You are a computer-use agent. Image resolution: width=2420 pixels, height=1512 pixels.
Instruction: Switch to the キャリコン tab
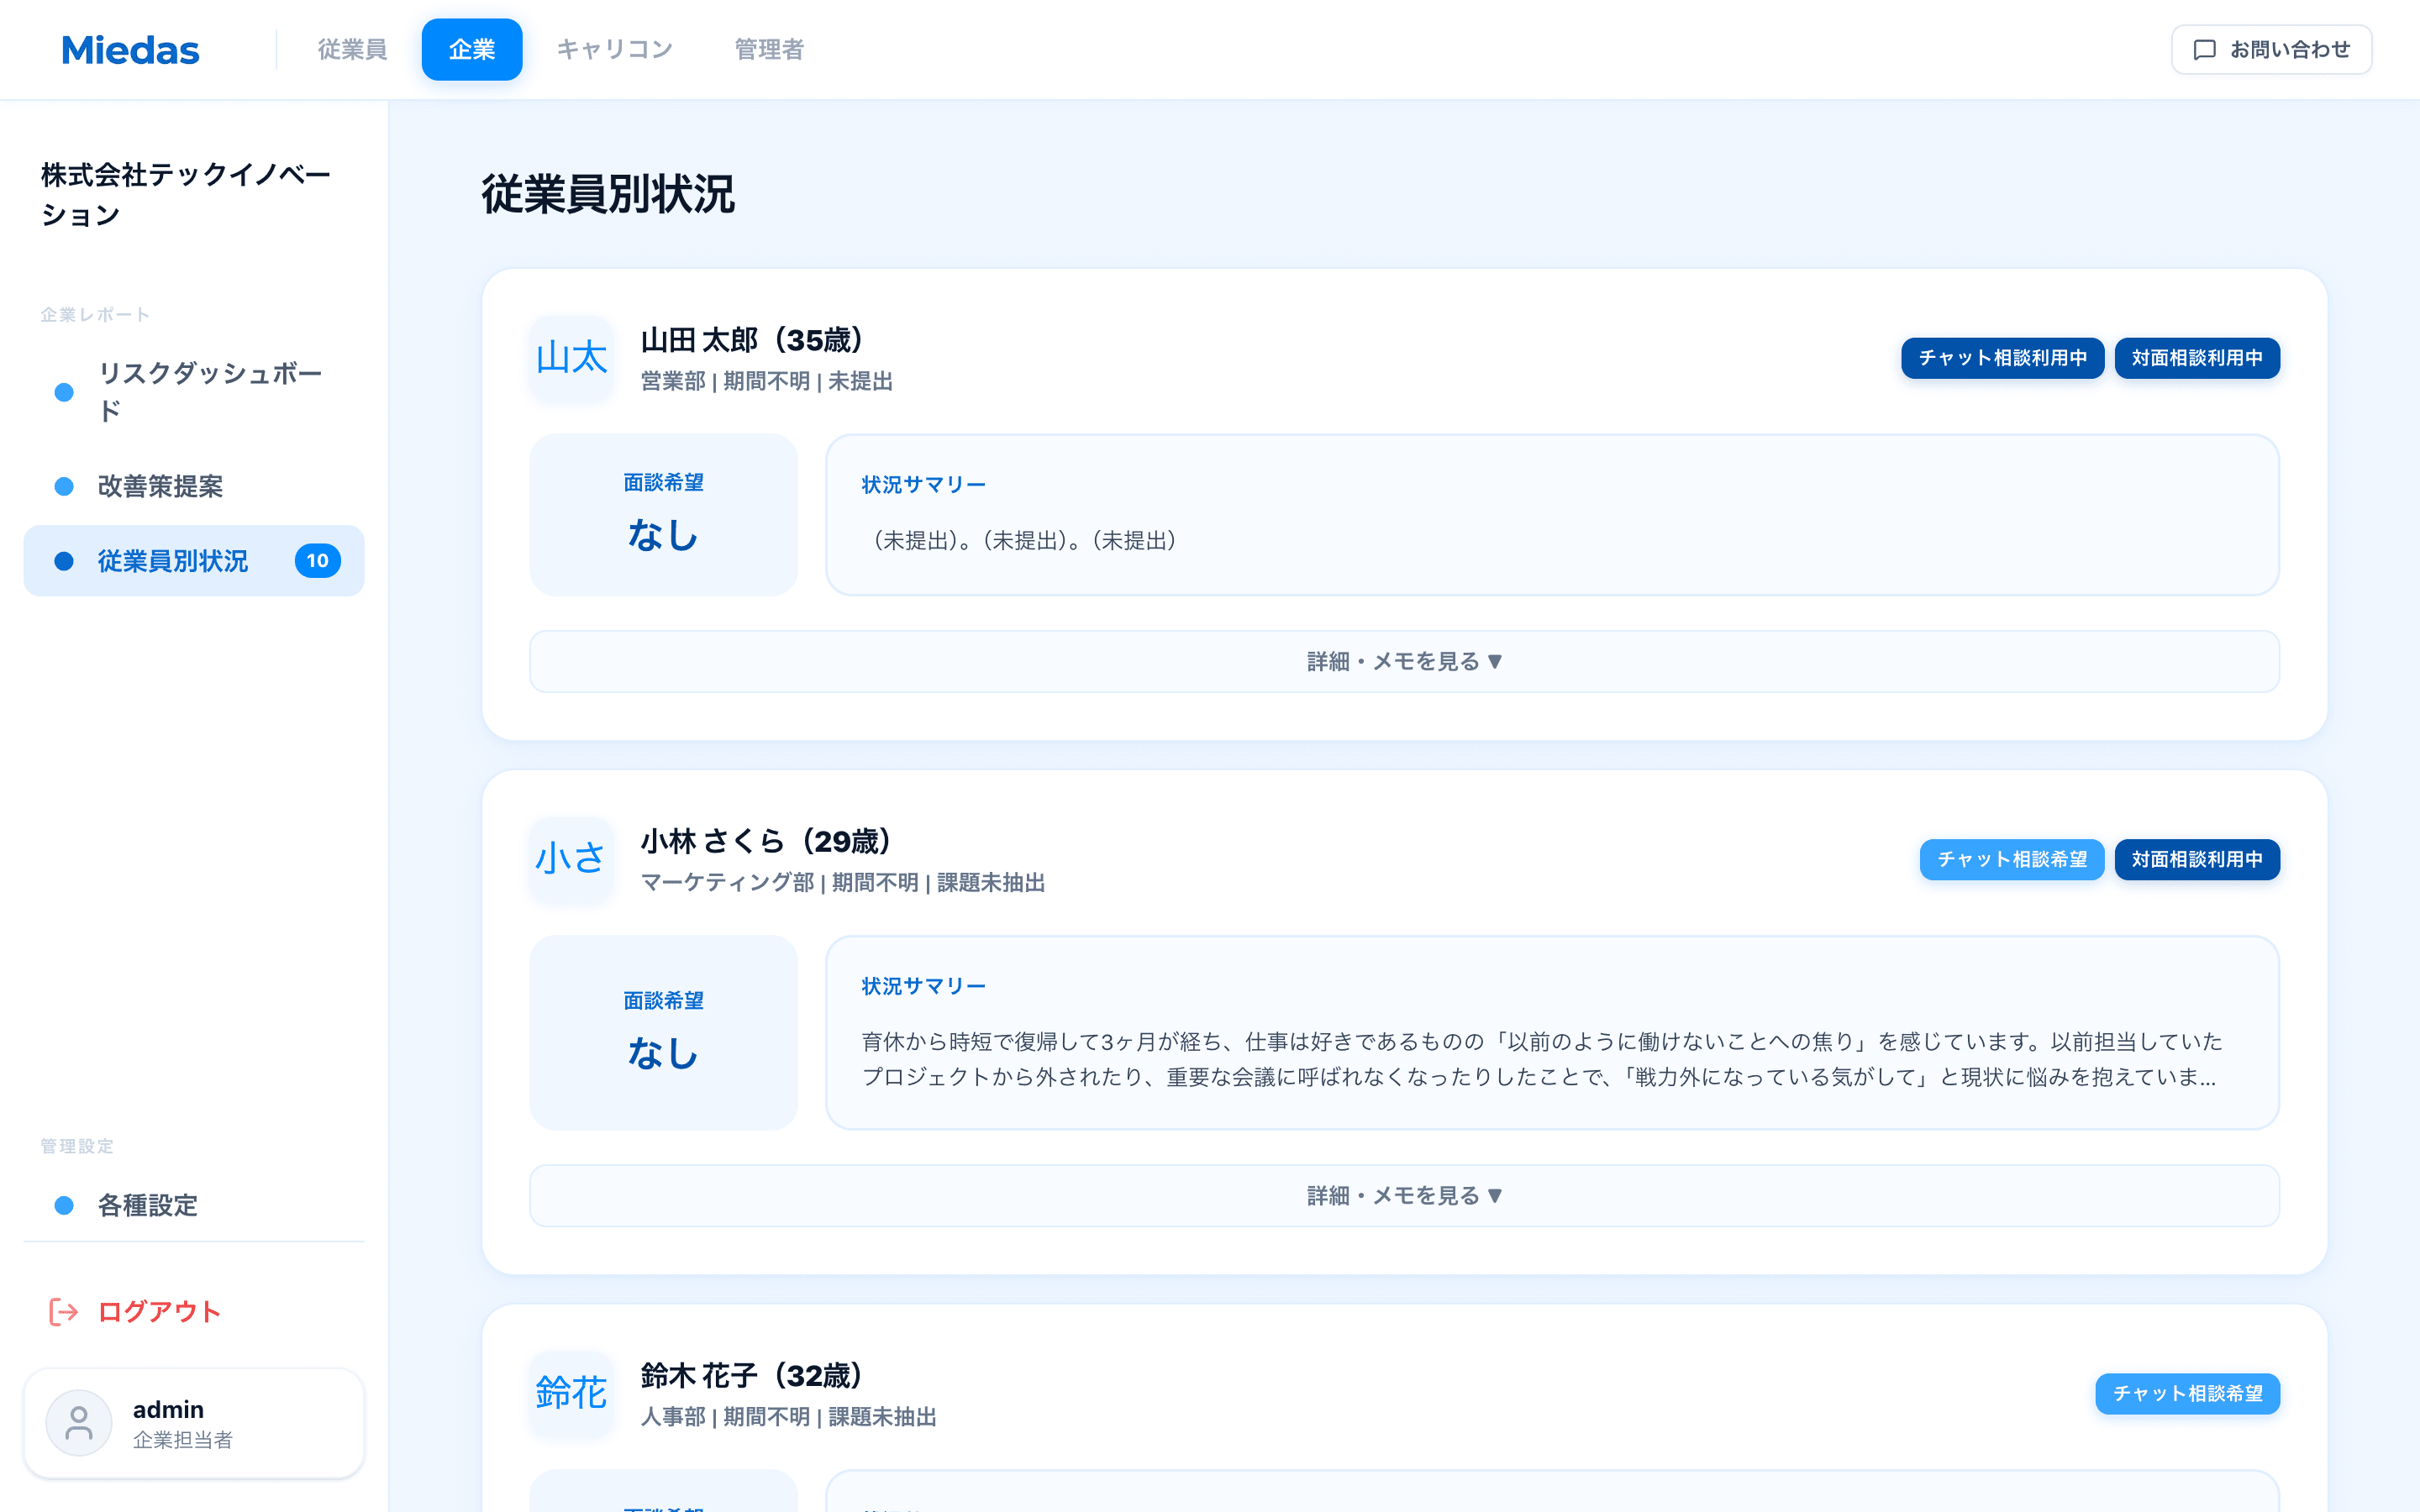[x=615, y=49]
